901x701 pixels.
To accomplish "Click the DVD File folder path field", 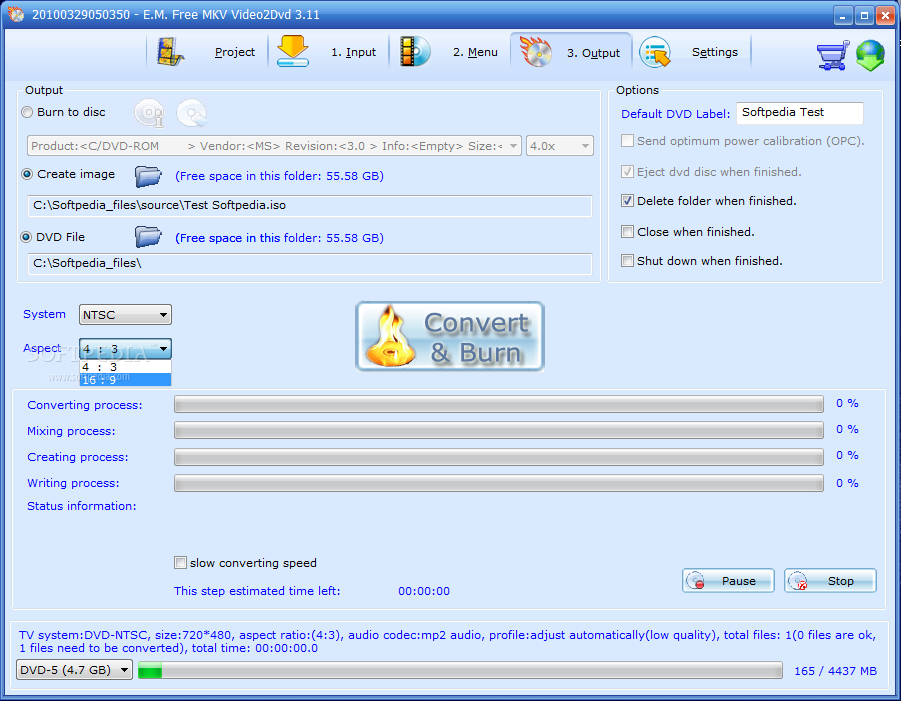I will tap(310, 264).
